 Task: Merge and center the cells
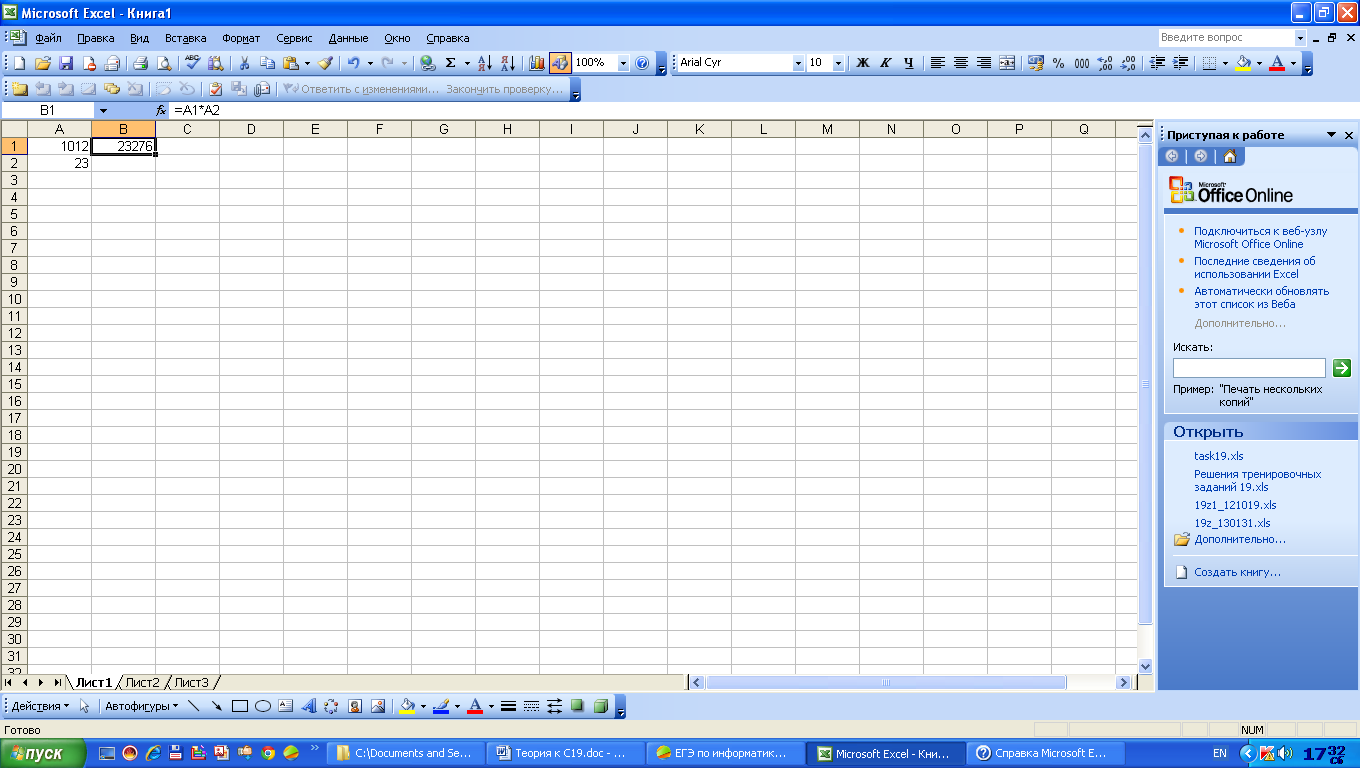tap(1007, 63)
